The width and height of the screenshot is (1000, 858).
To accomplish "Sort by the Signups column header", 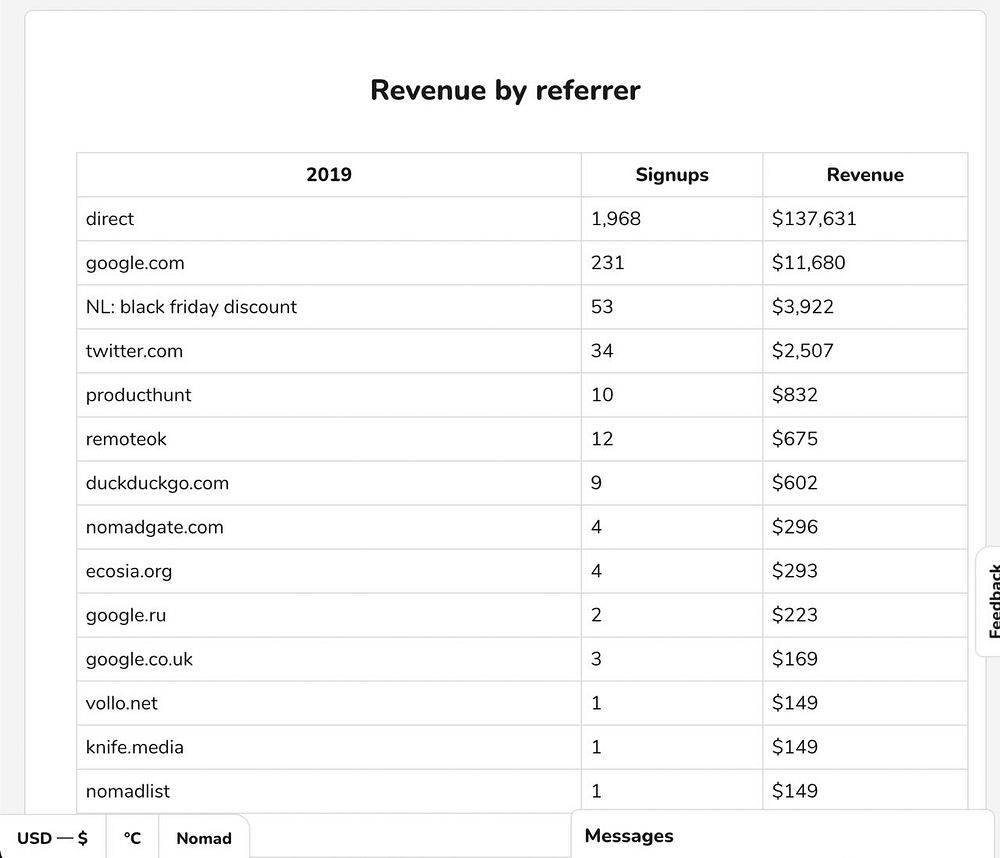I will (672, 175).
